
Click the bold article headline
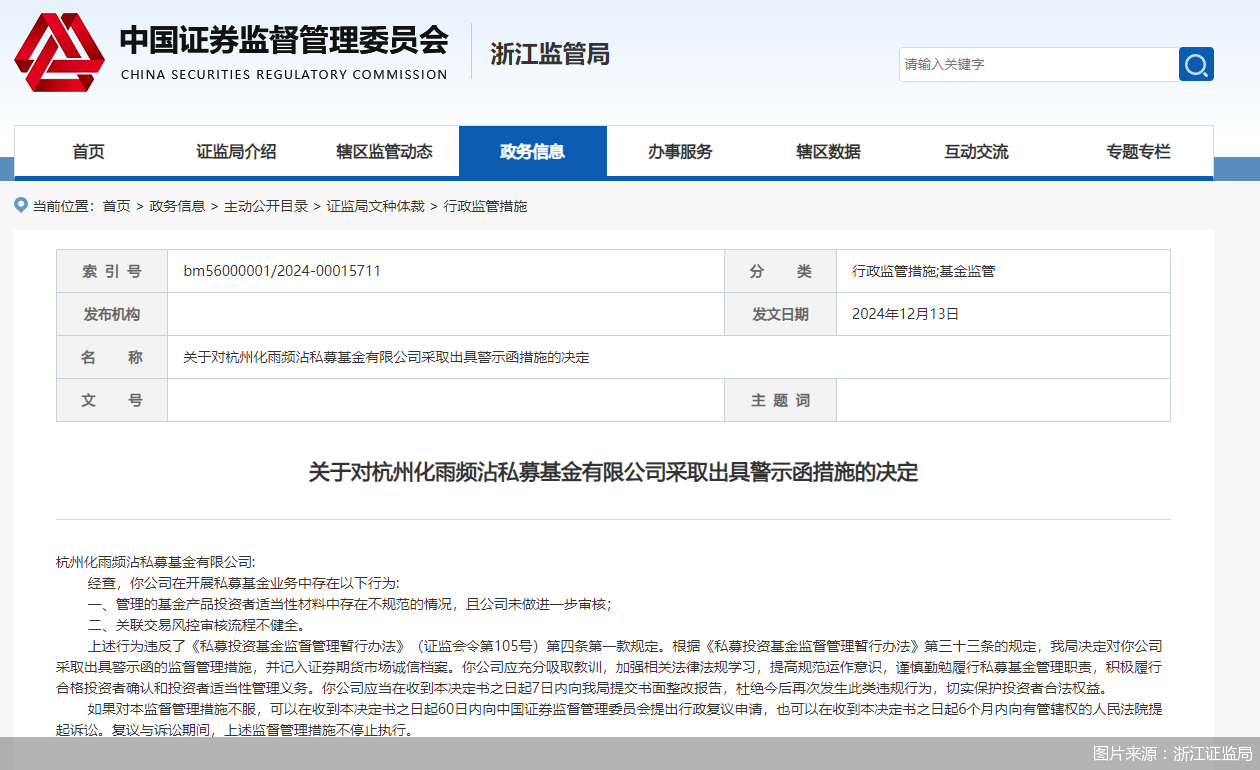point(613,472)
